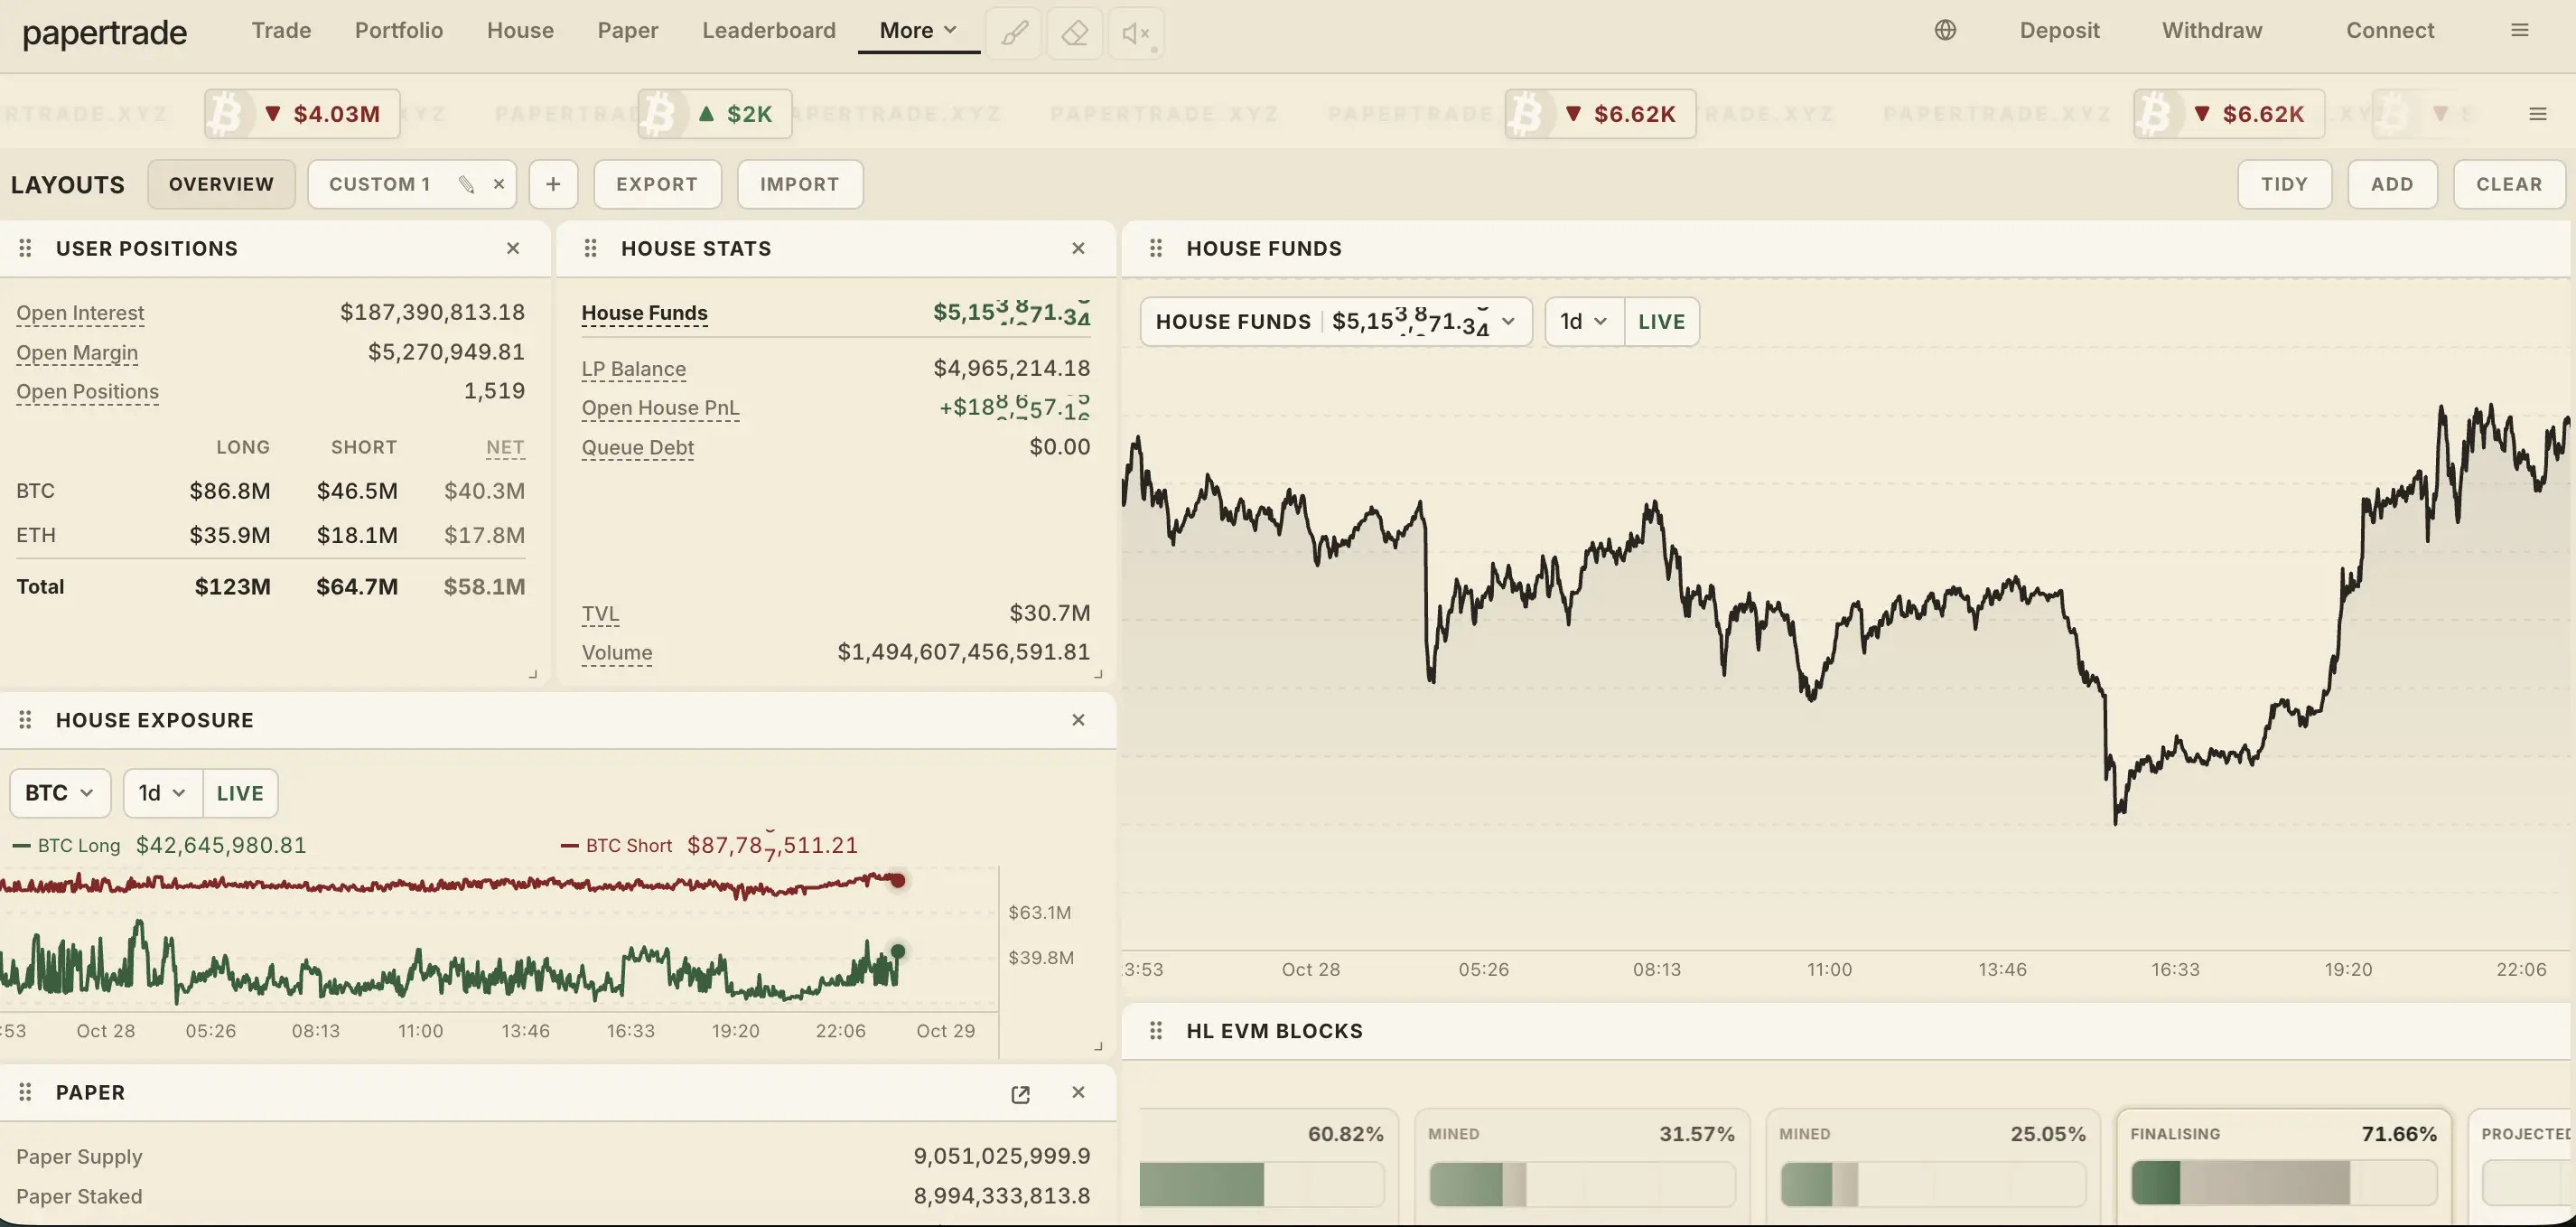
Task: Add a new layout with plus button
Action: [553, 184]
